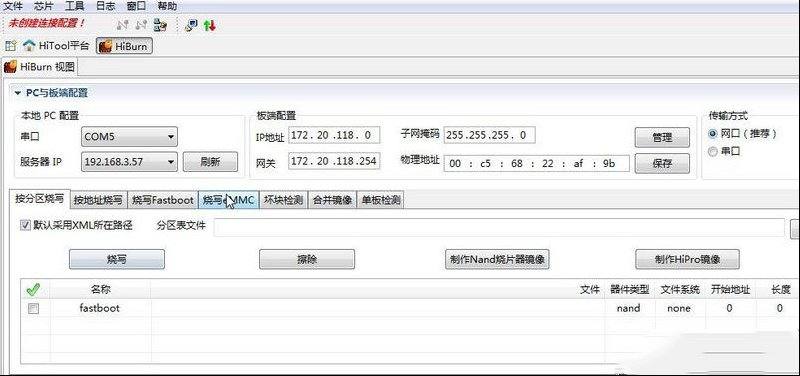
Task: Select the HiBurn 视图 view tab
Action: click(x=39, y=66)
